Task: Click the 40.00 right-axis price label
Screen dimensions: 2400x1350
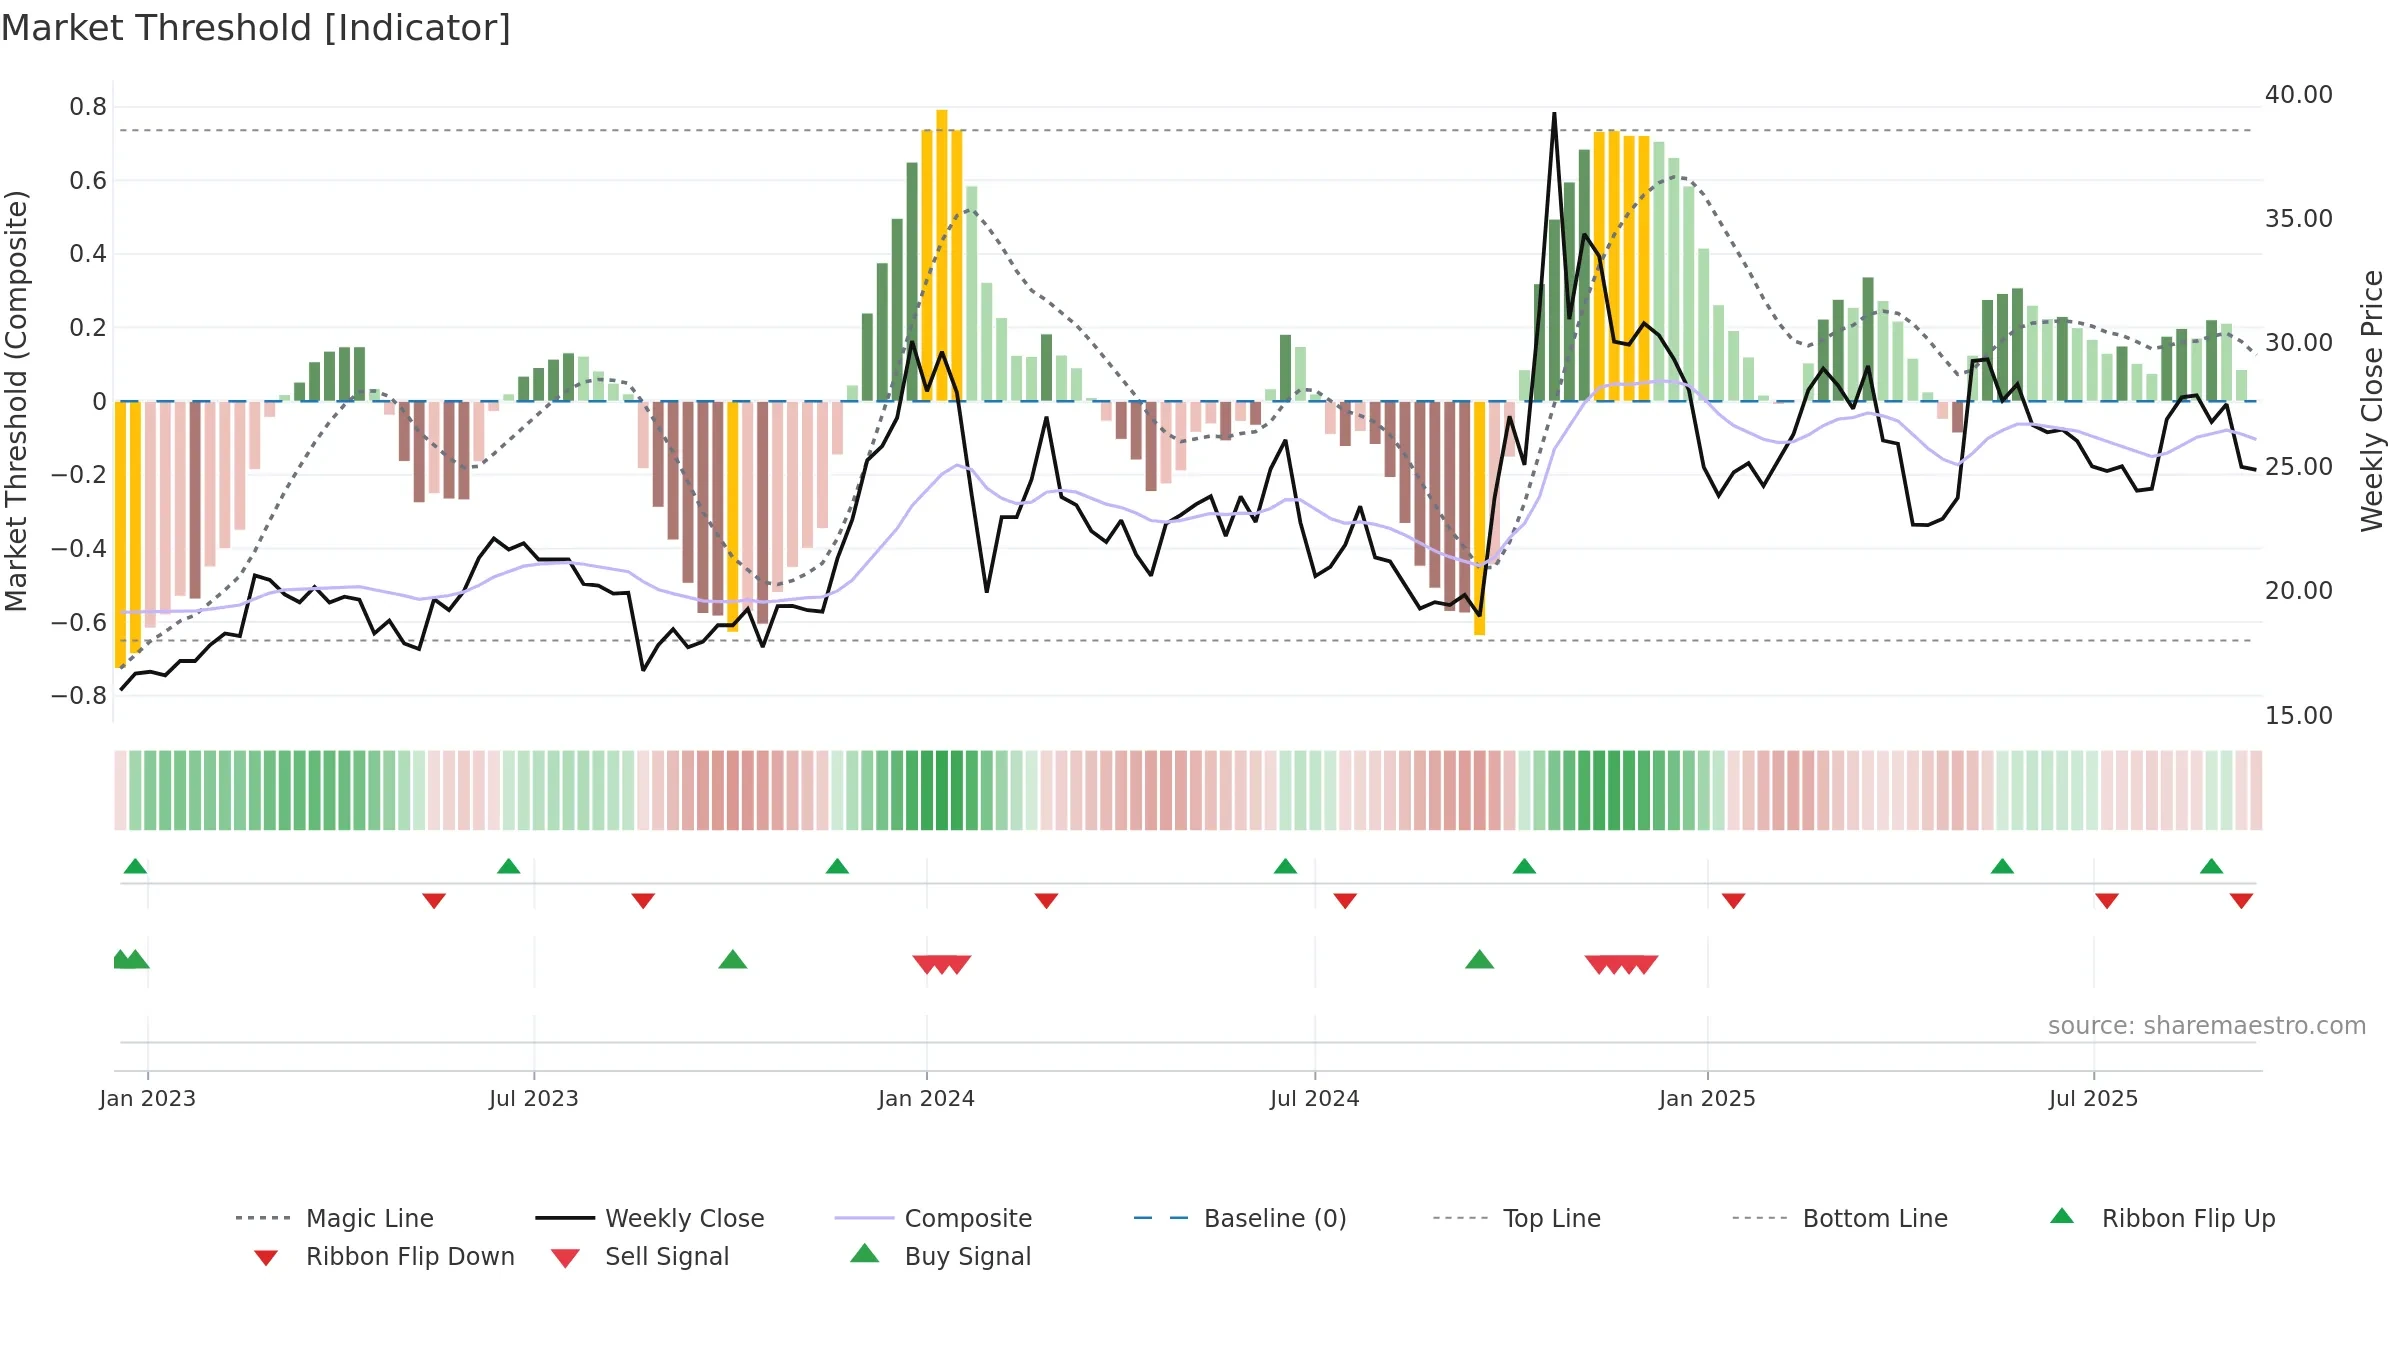Action: [2298, 95]
